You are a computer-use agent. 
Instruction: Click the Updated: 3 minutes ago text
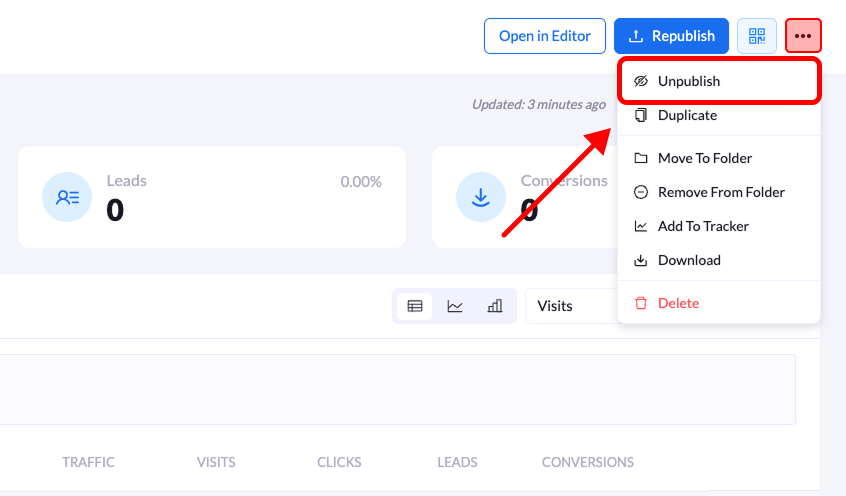click(x=538, y=104)
